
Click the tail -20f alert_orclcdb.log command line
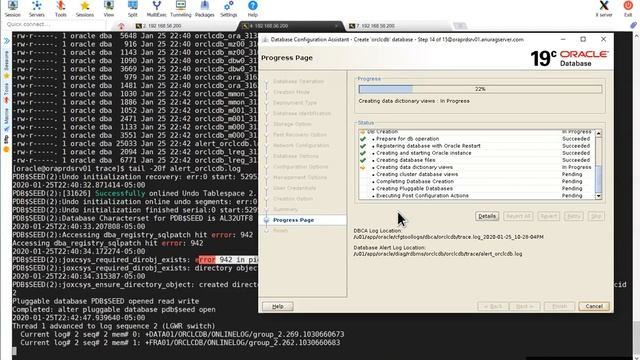(x=127, y=169)
